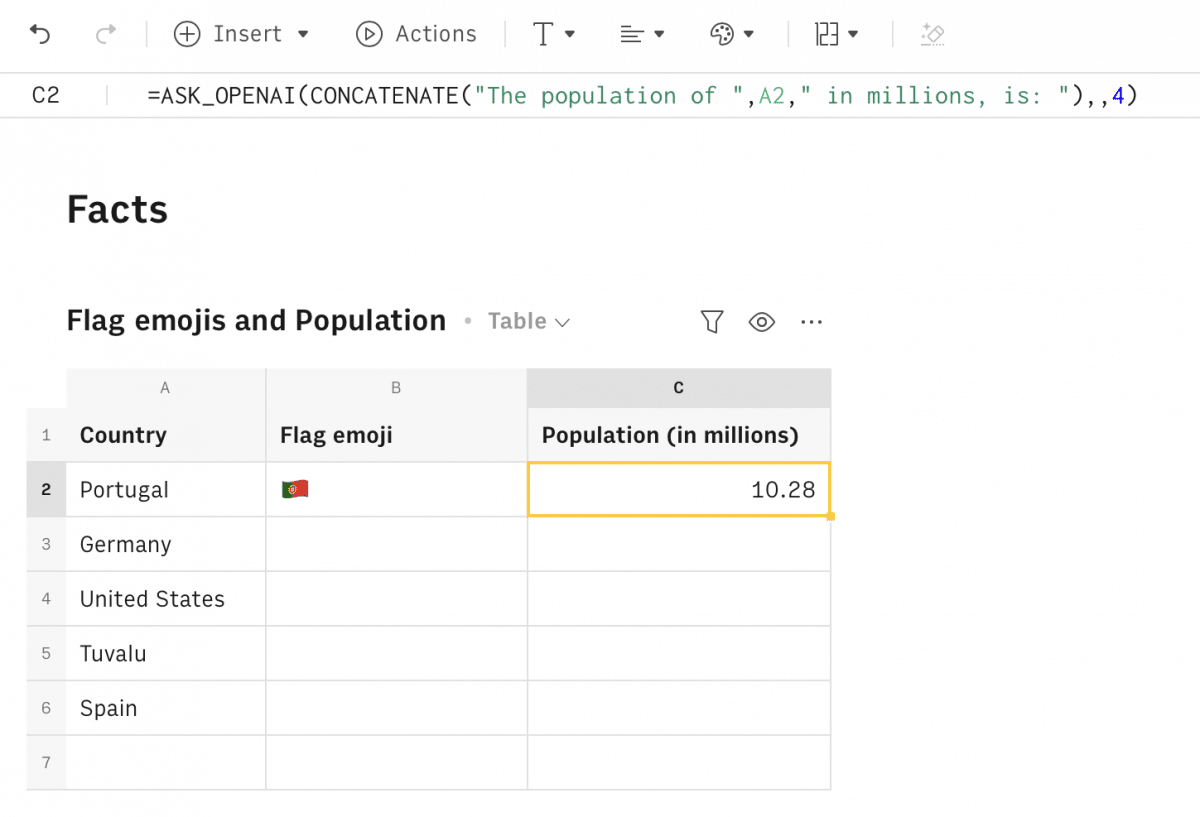Viewport: 1200px width, 817px height.
Task: Select cell C2 showing 10.28
Action: 679,489
